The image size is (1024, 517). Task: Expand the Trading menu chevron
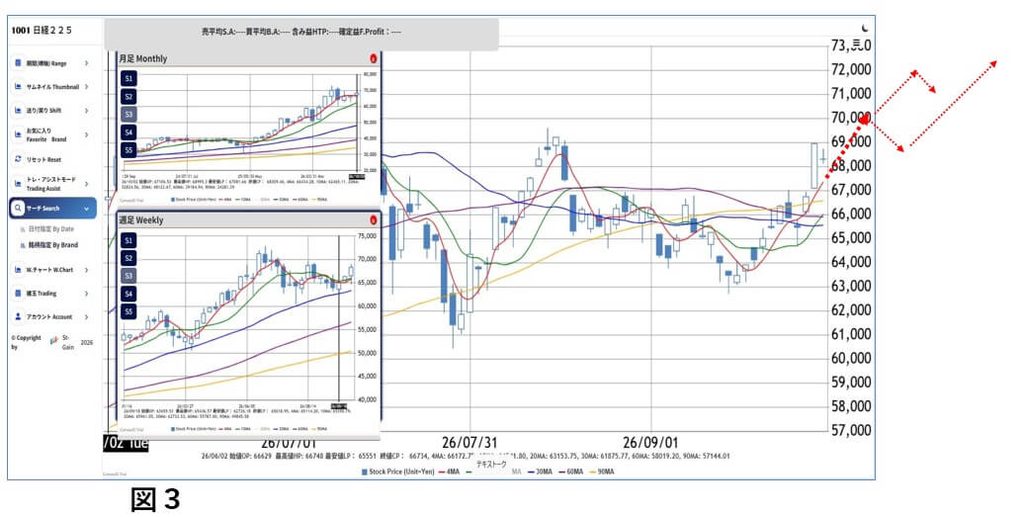(x=86, y=293)
